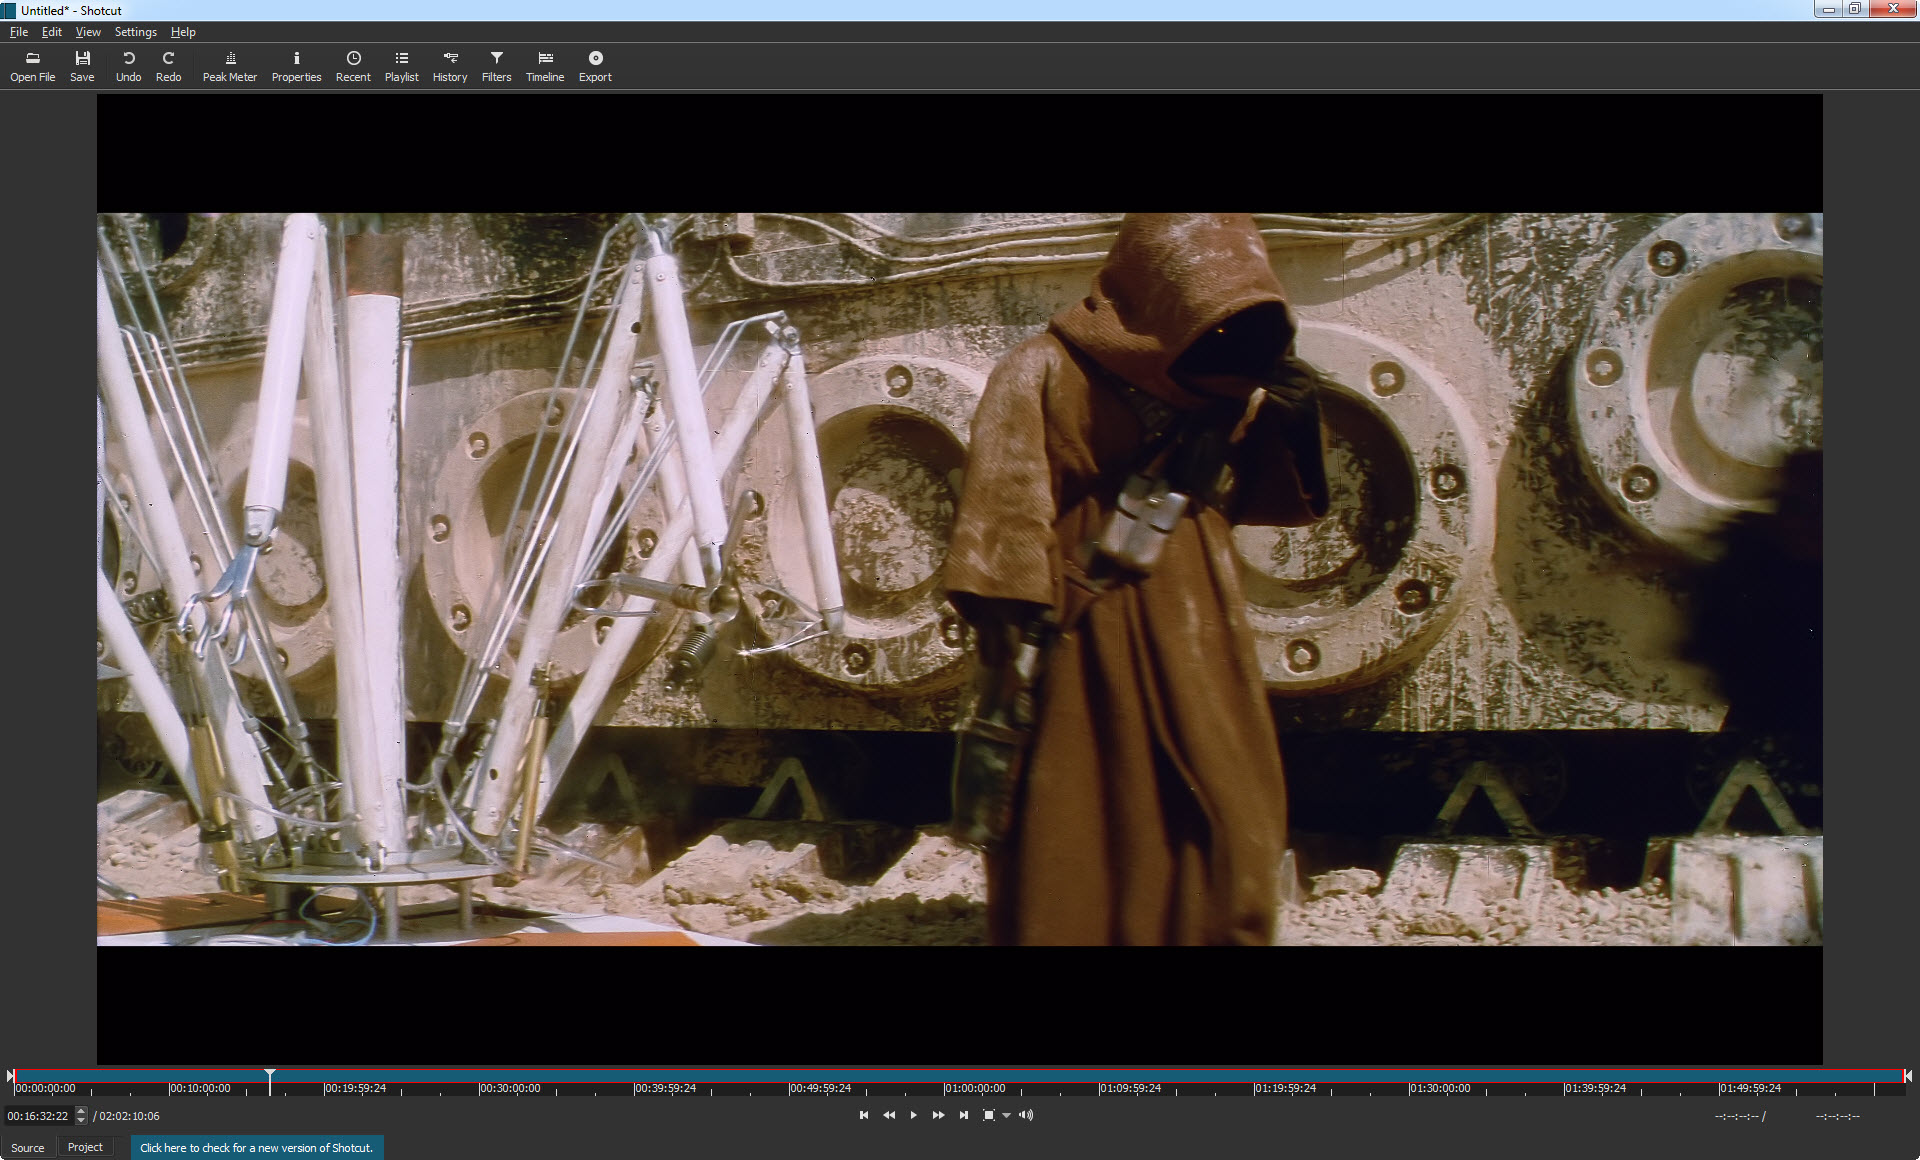Open the Settings menu

pos(136,32)
